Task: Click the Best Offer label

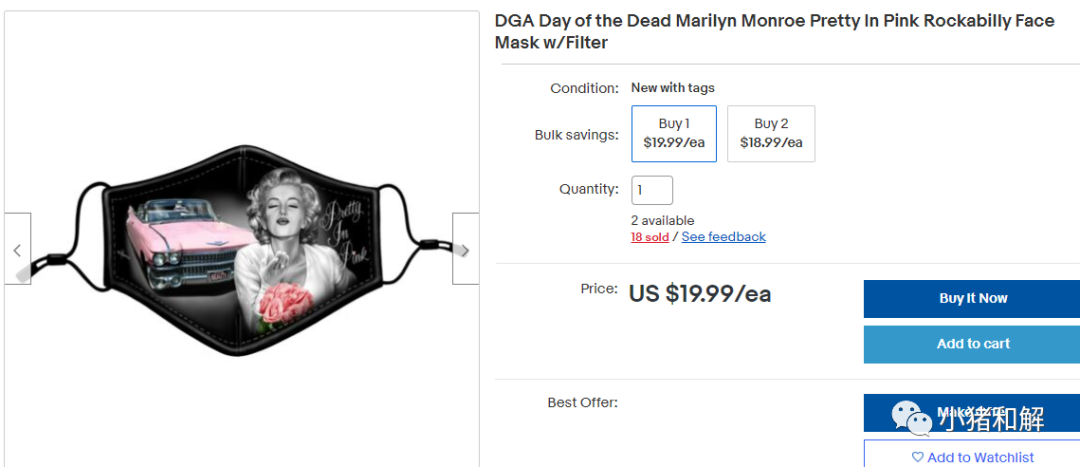Action: tap(582, 403)
